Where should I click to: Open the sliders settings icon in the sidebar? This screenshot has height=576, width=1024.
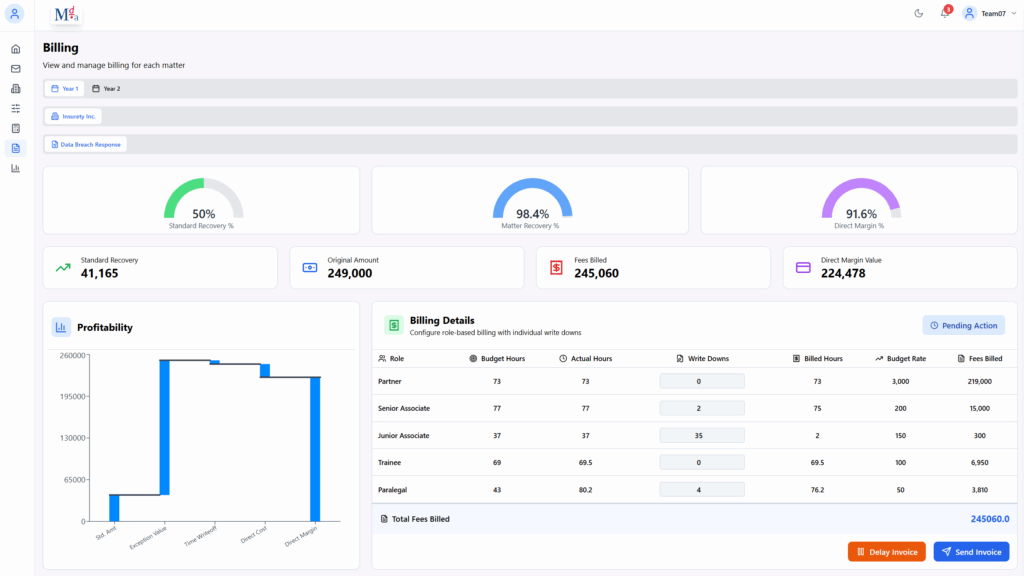pos(15,108)
